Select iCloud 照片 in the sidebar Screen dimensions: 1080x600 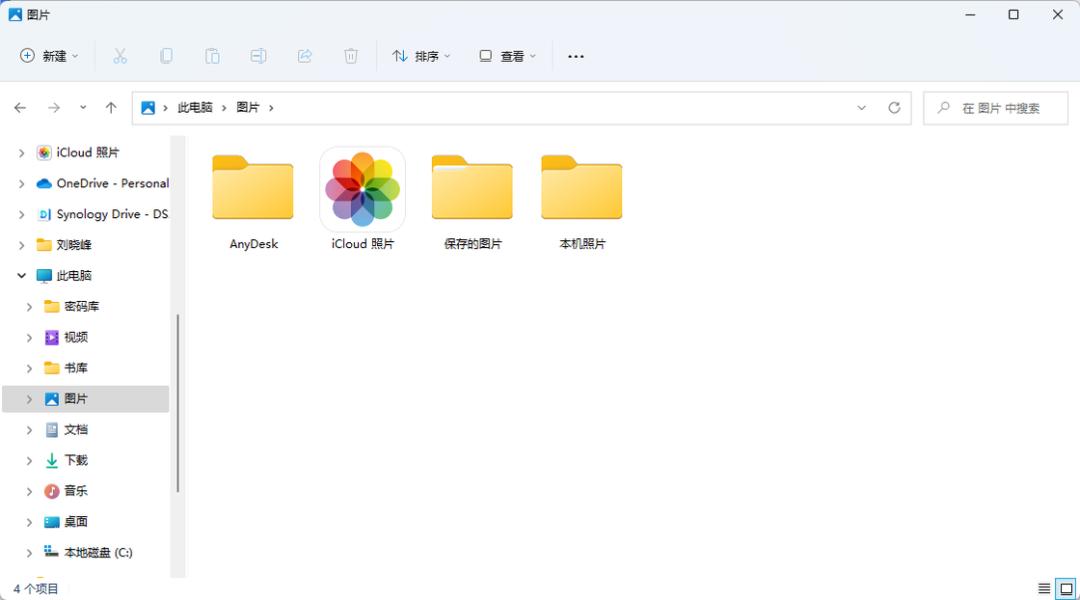(x=87, y=152)
